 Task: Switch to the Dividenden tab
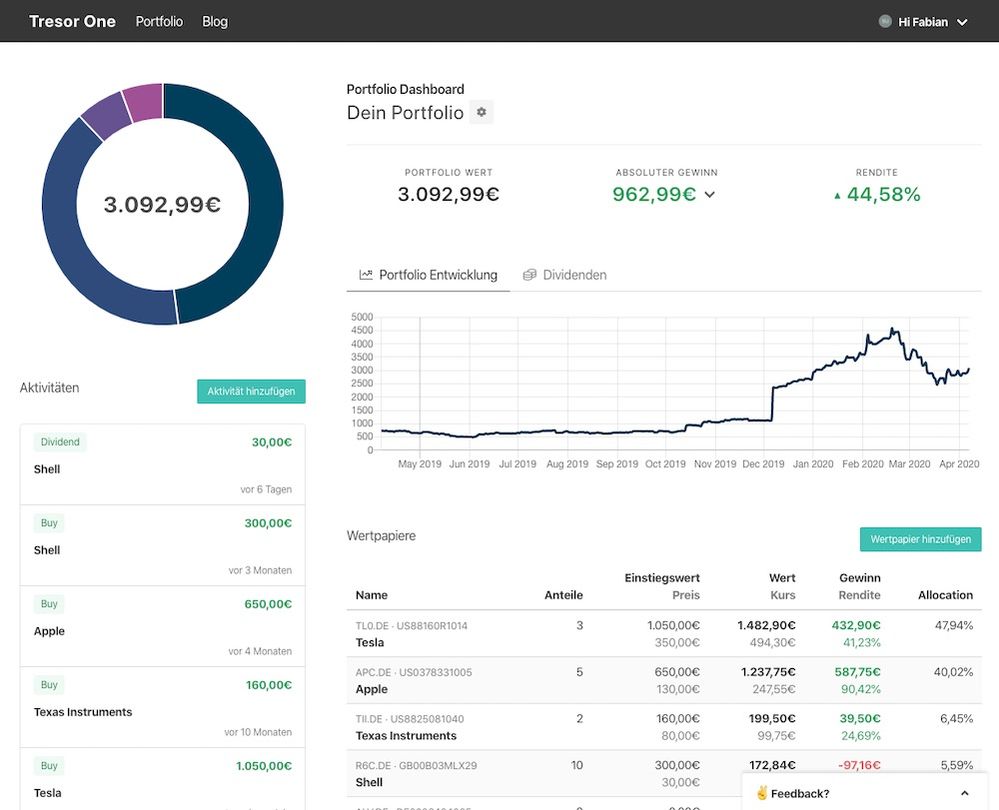(x=565, y=275)
